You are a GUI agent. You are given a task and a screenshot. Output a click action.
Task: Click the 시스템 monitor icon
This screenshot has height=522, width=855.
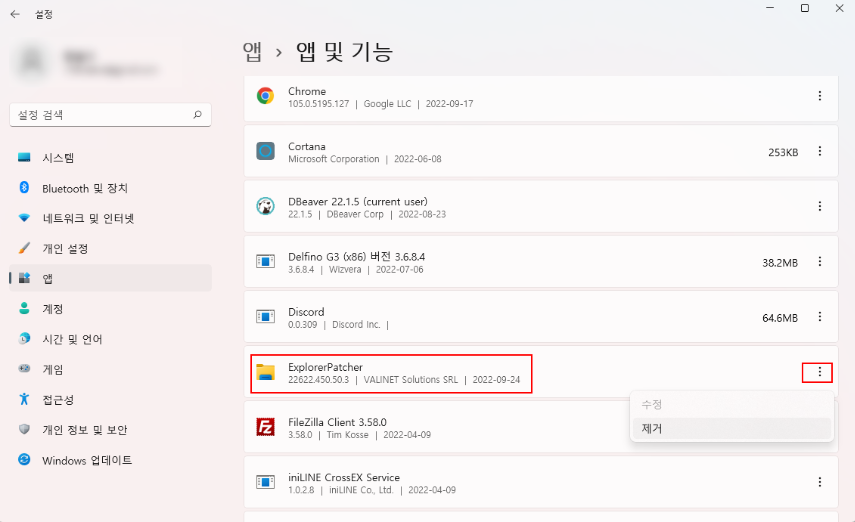point(24,158)
